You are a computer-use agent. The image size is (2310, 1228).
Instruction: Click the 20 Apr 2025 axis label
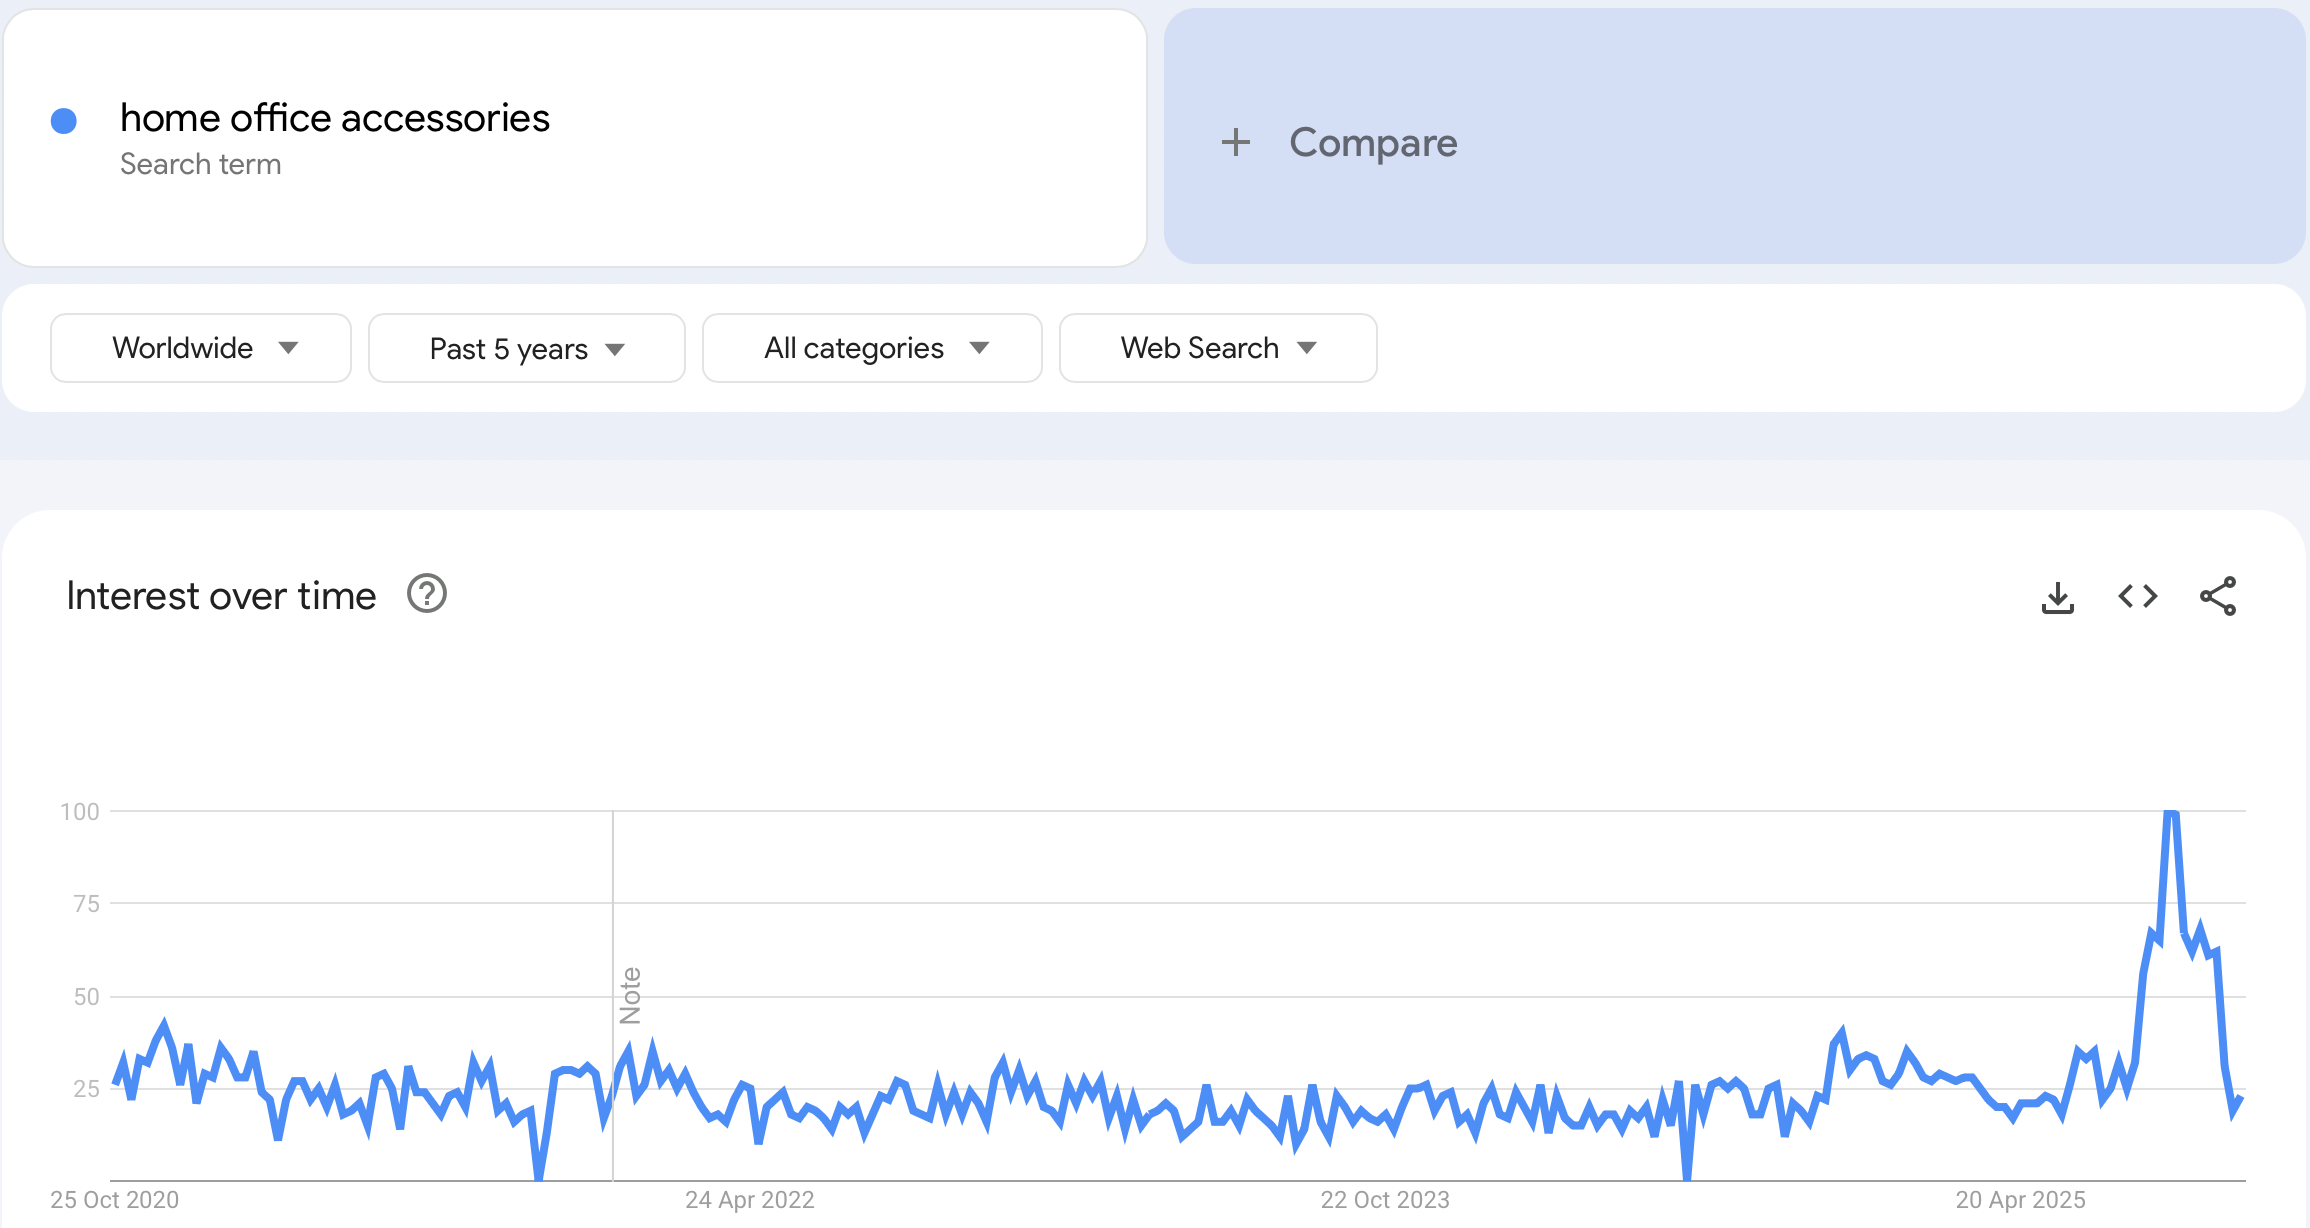click(x=2020, y=1200)
